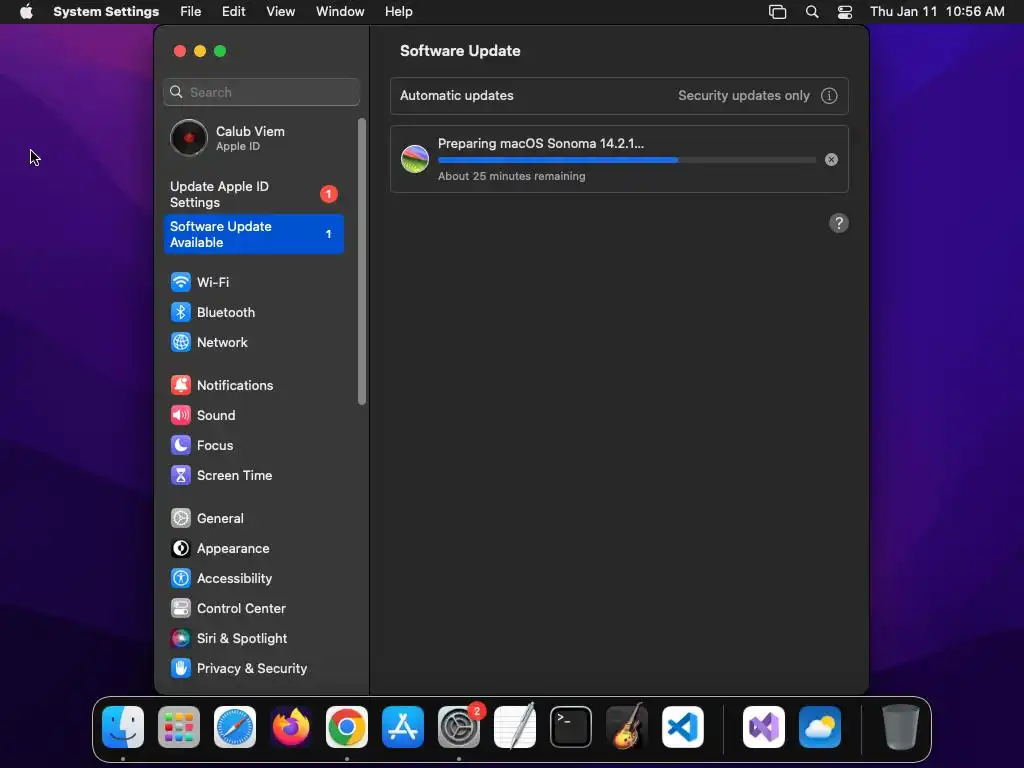
Task: Launch Firefox from the Dock
Action: 291,727
